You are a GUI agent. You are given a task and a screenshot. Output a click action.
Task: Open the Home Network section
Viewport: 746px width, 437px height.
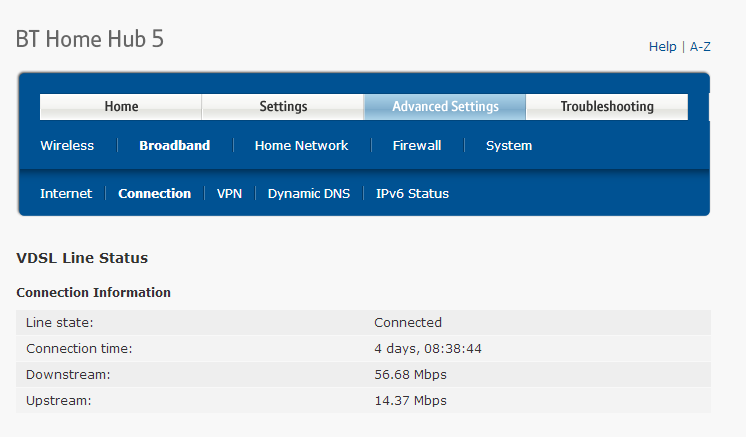pyautogui.click(x=301, y=146)
